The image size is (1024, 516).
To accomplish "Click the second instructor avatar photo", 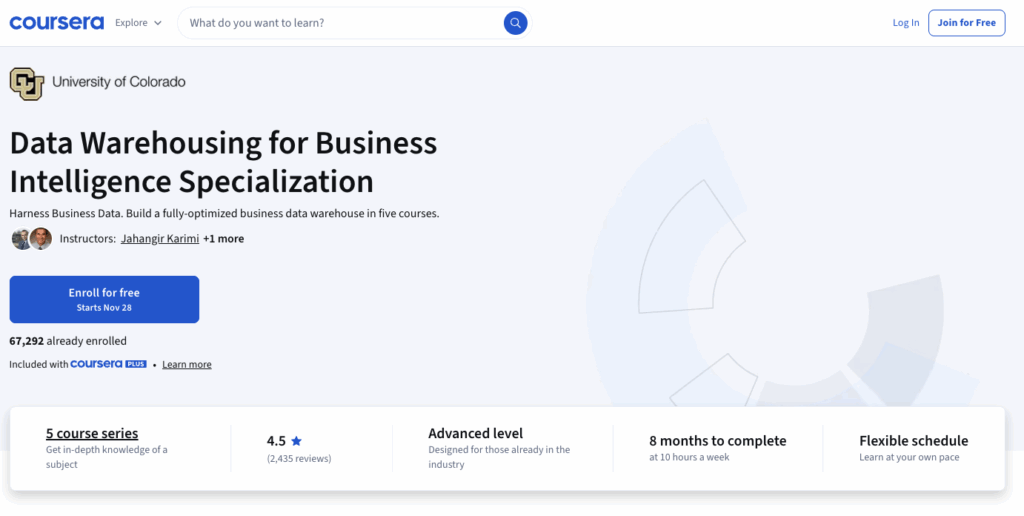I will click(x=41, y=239).
